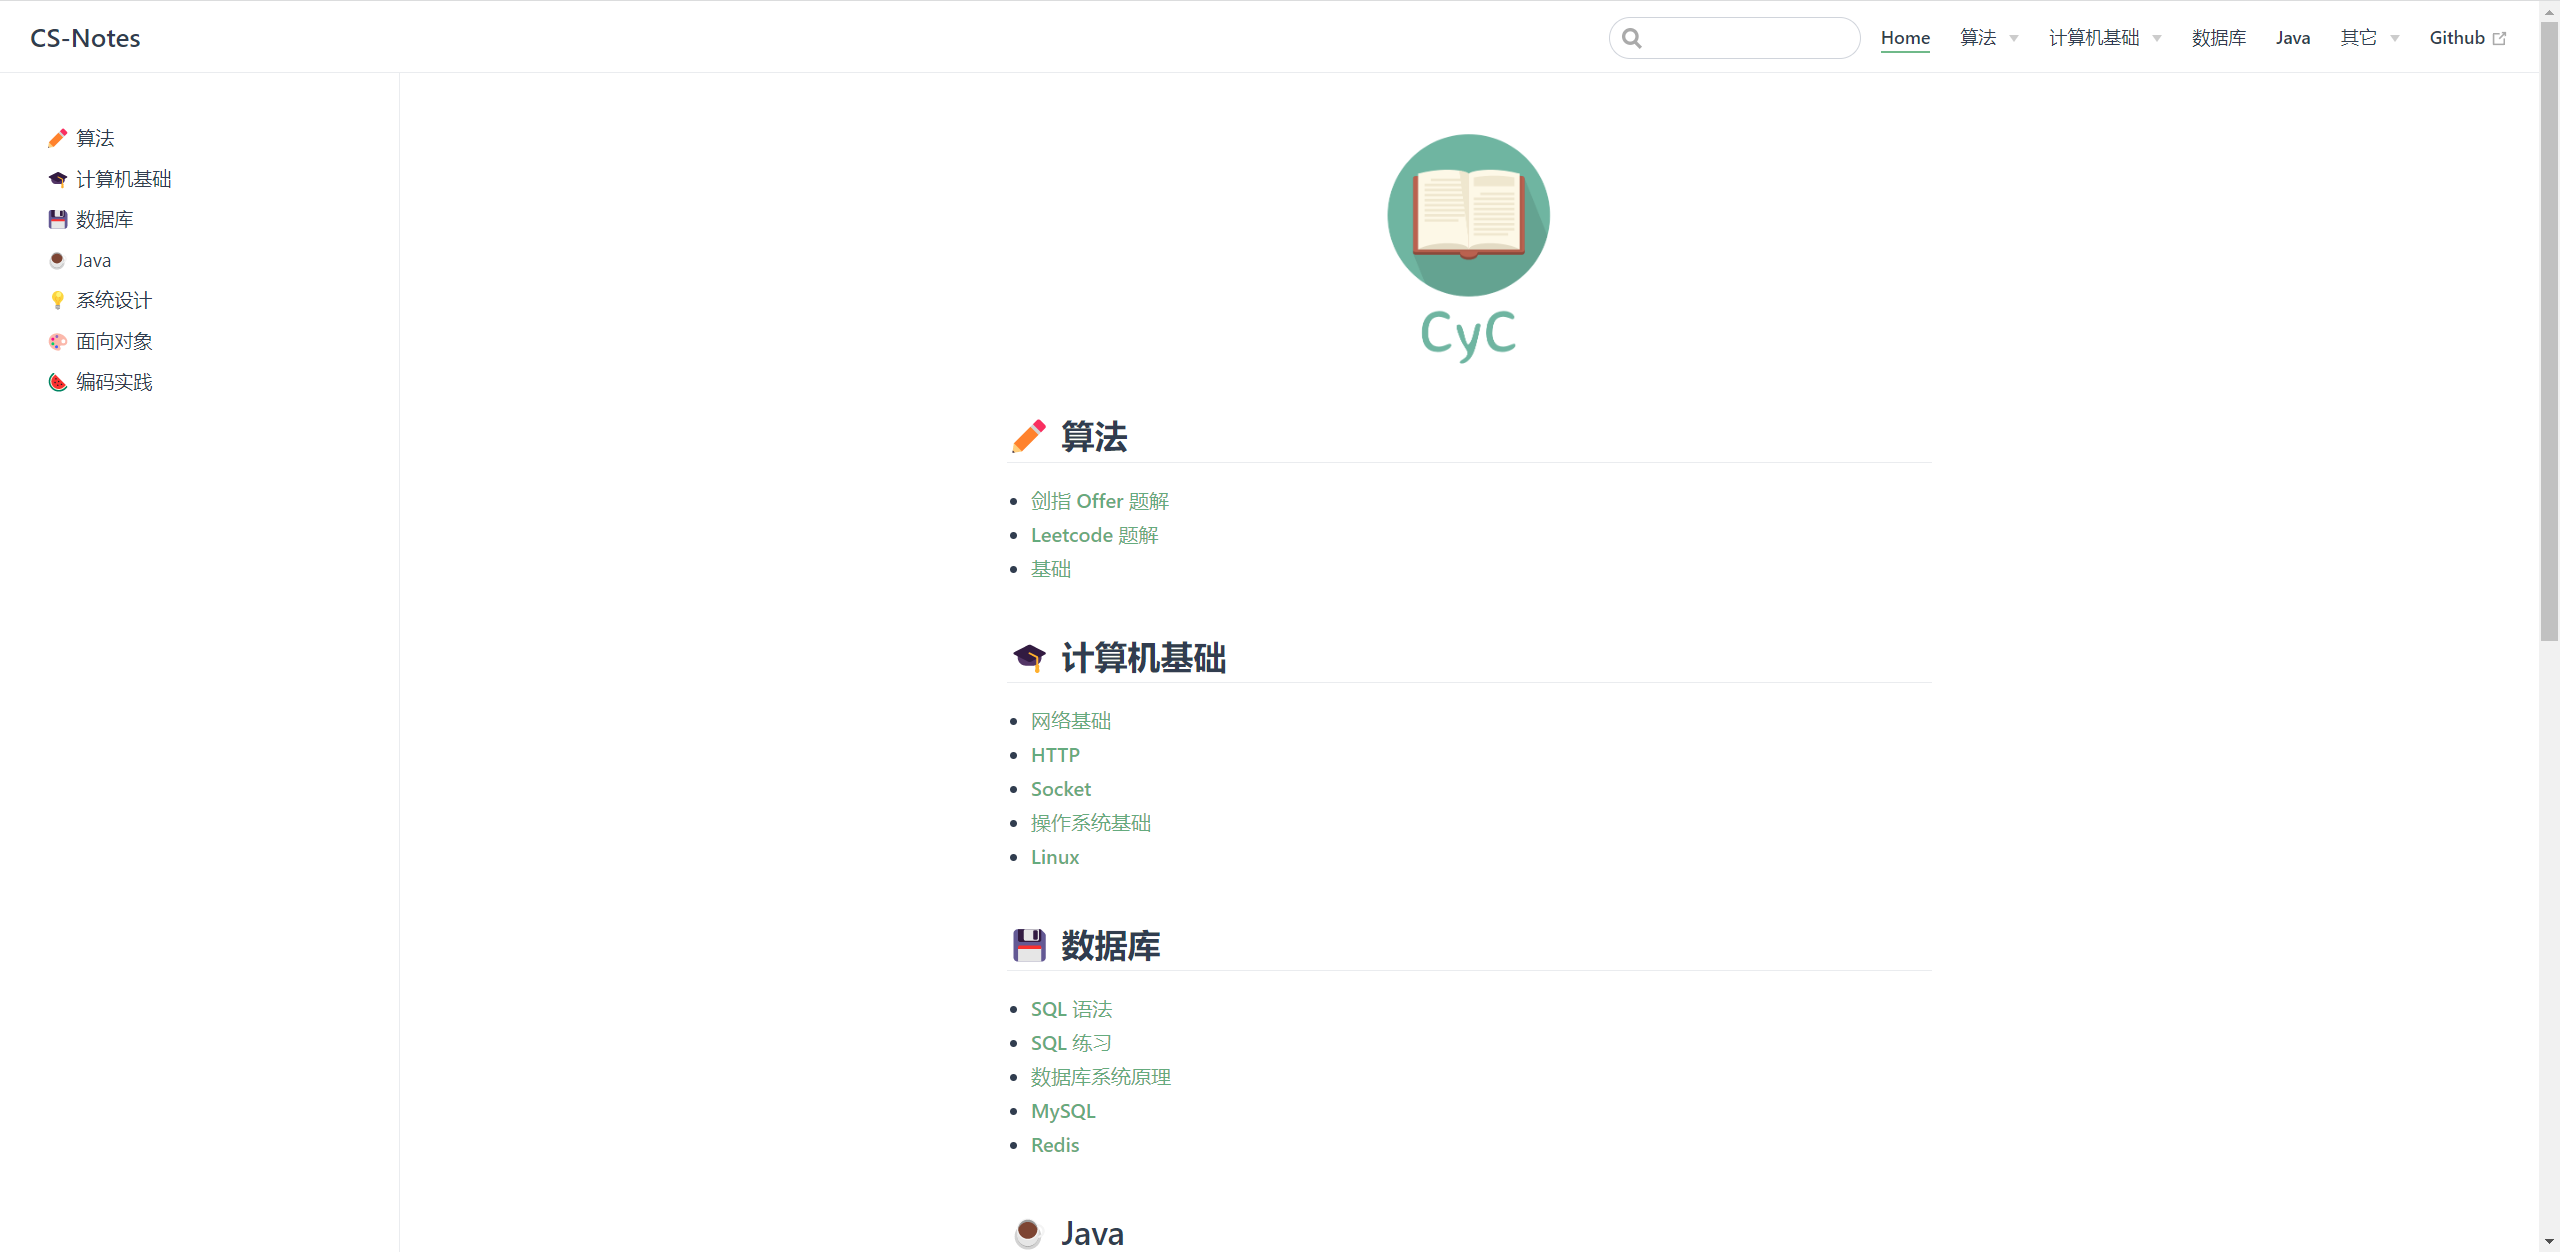Image resolution: width=2560 pixels, height=1252 pixels.
Task: Click the 算法 section heading text
Action: point(1094,436)
